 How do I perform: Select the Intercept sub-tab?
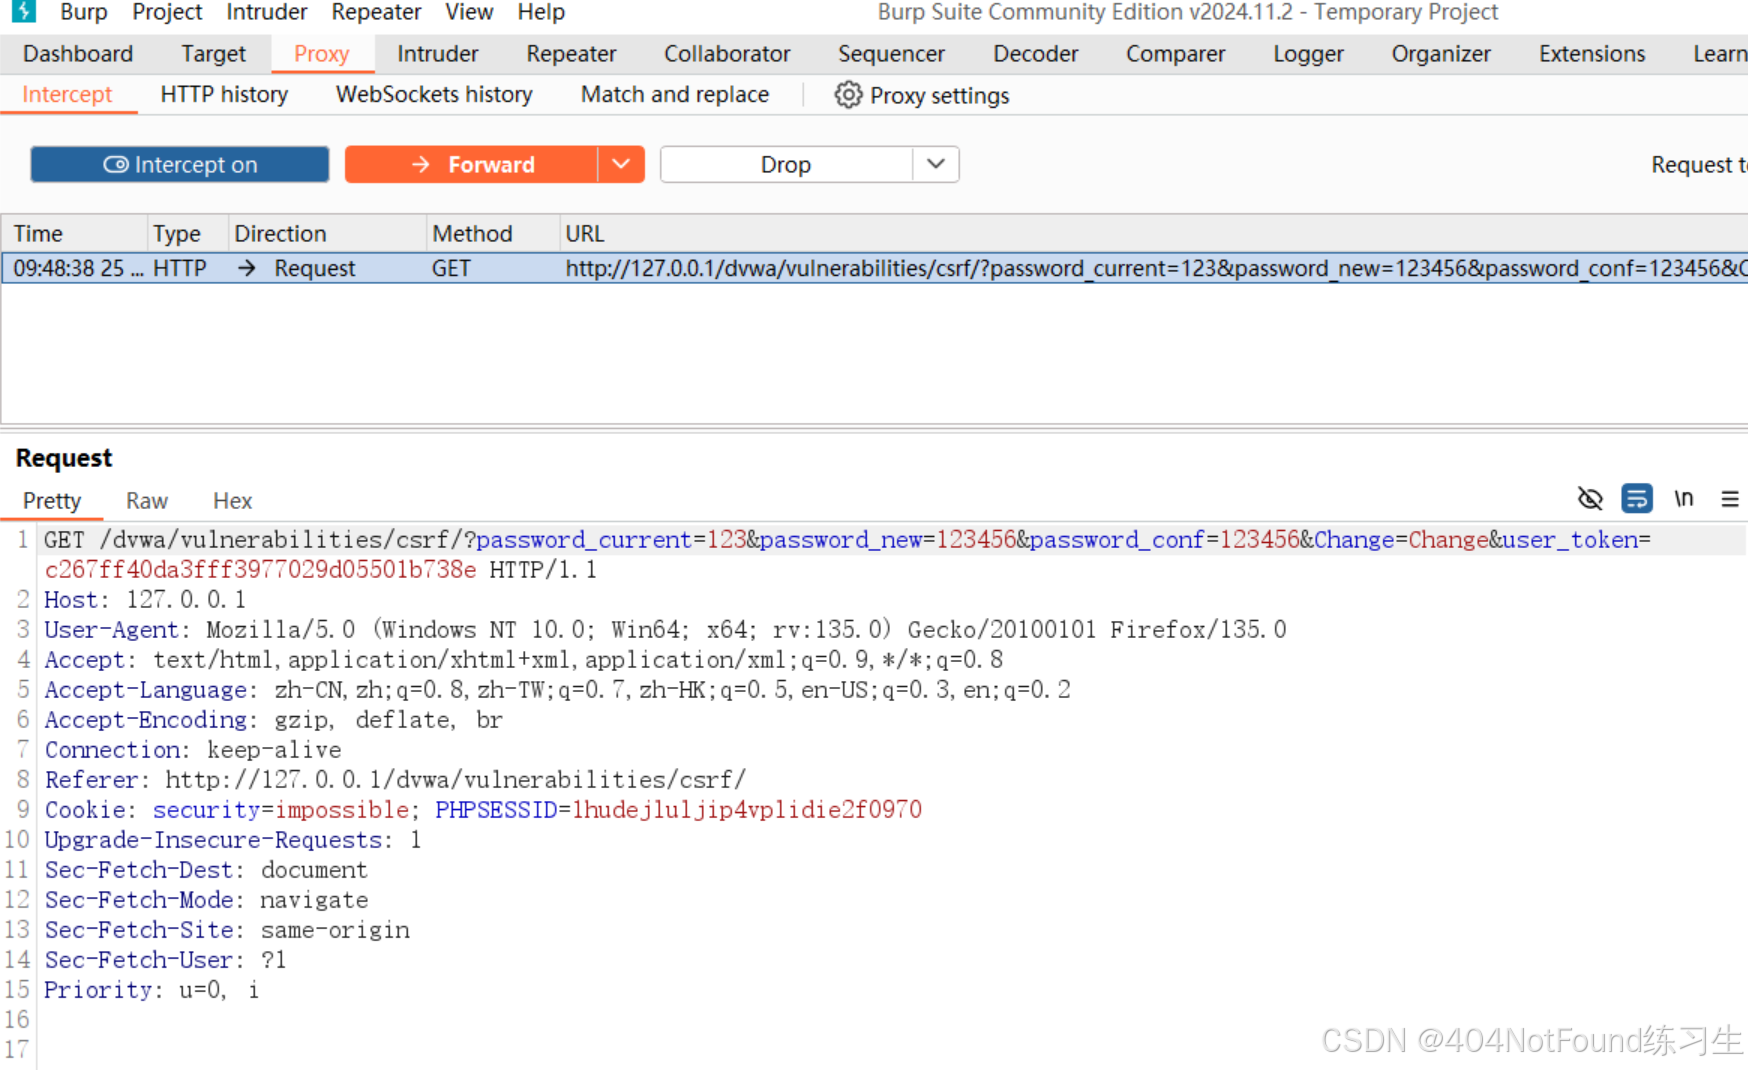tap(67, 95)
